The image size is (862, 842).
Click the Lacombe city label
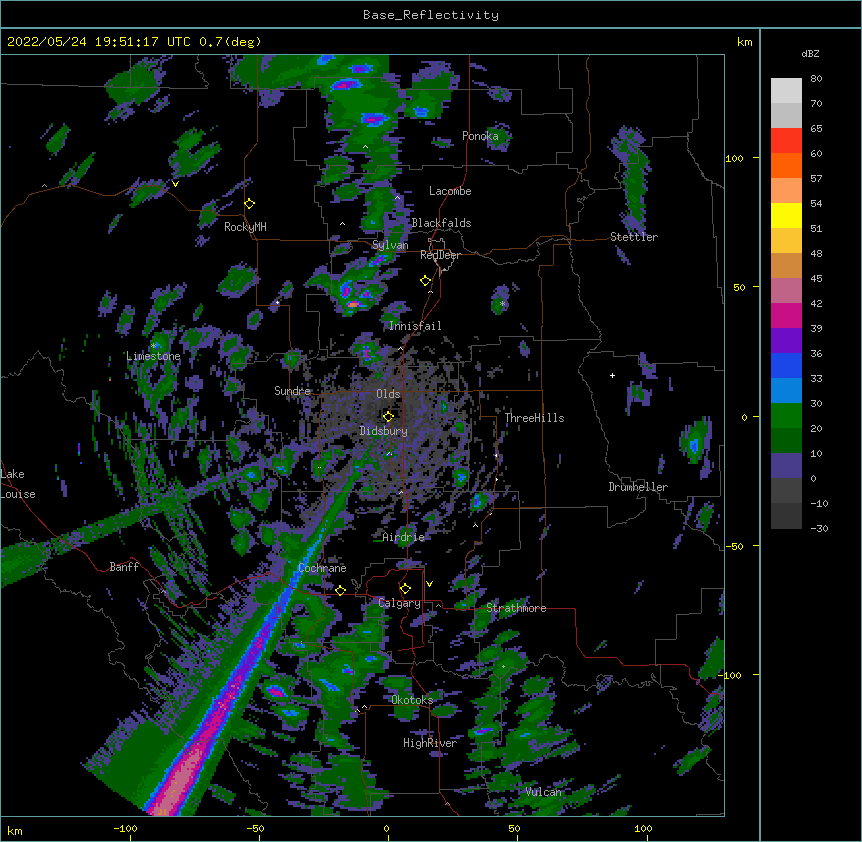(450, 191)
